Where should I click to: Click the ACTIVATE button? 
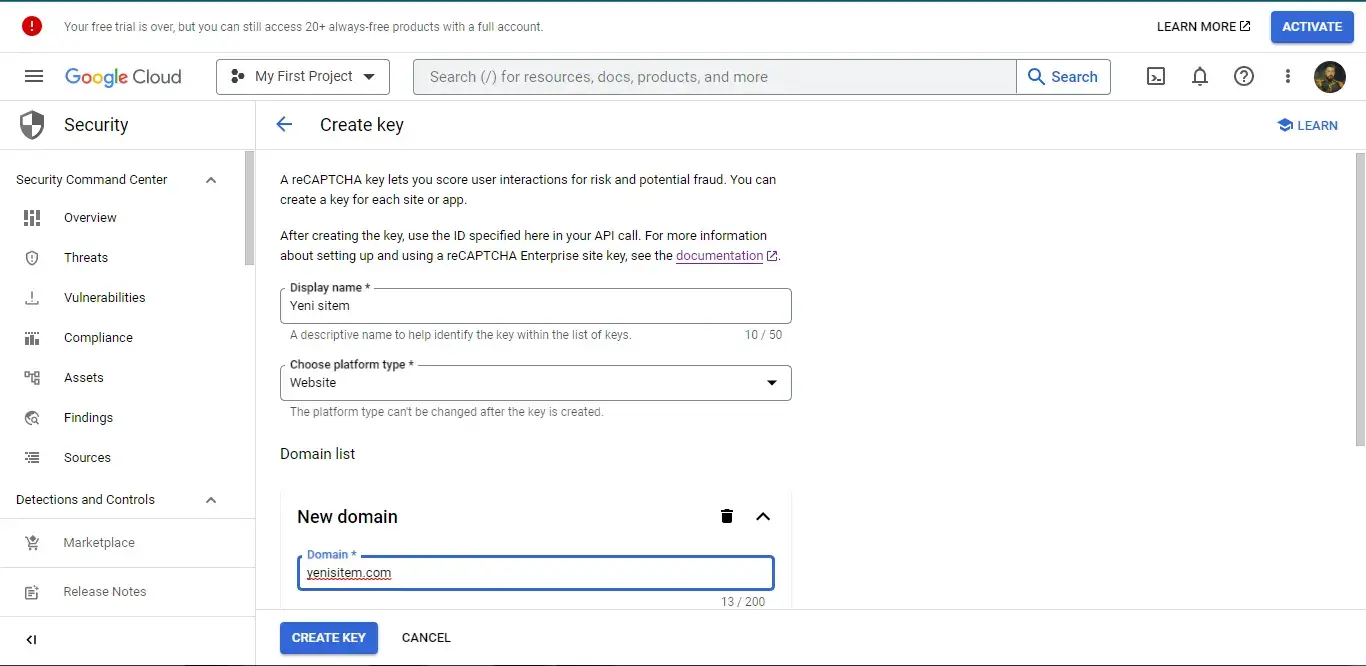click(1312, 27)
